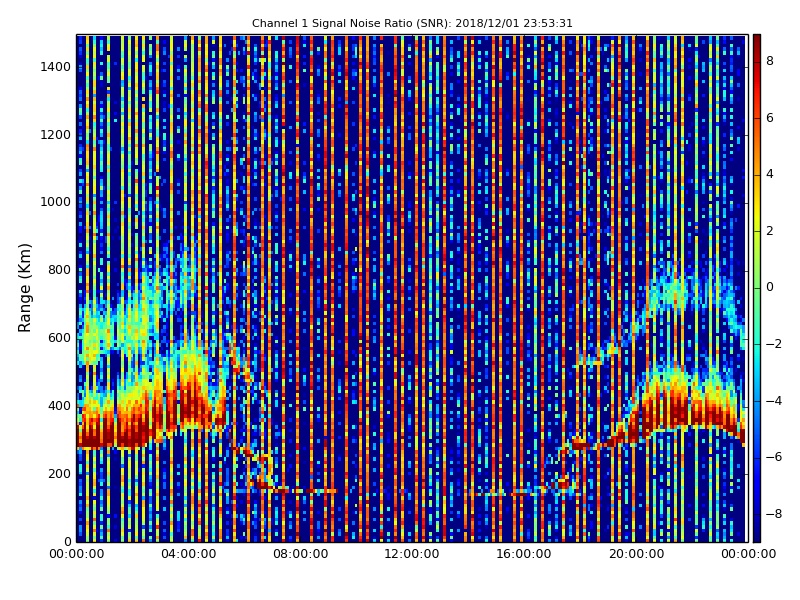Click the y-axis tick label 200
Viewport: 800px width, 600px height.
(59, 473)
